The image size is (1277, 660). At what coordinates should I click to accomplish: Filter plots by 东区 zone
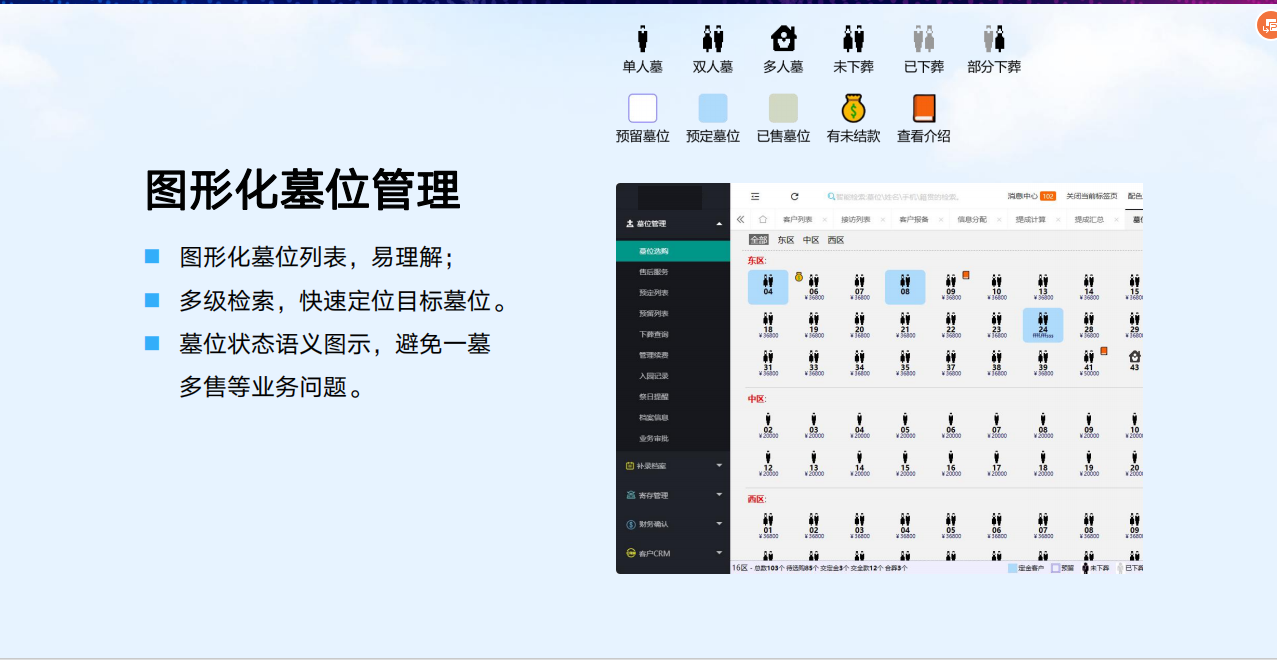tap(786, 240)
